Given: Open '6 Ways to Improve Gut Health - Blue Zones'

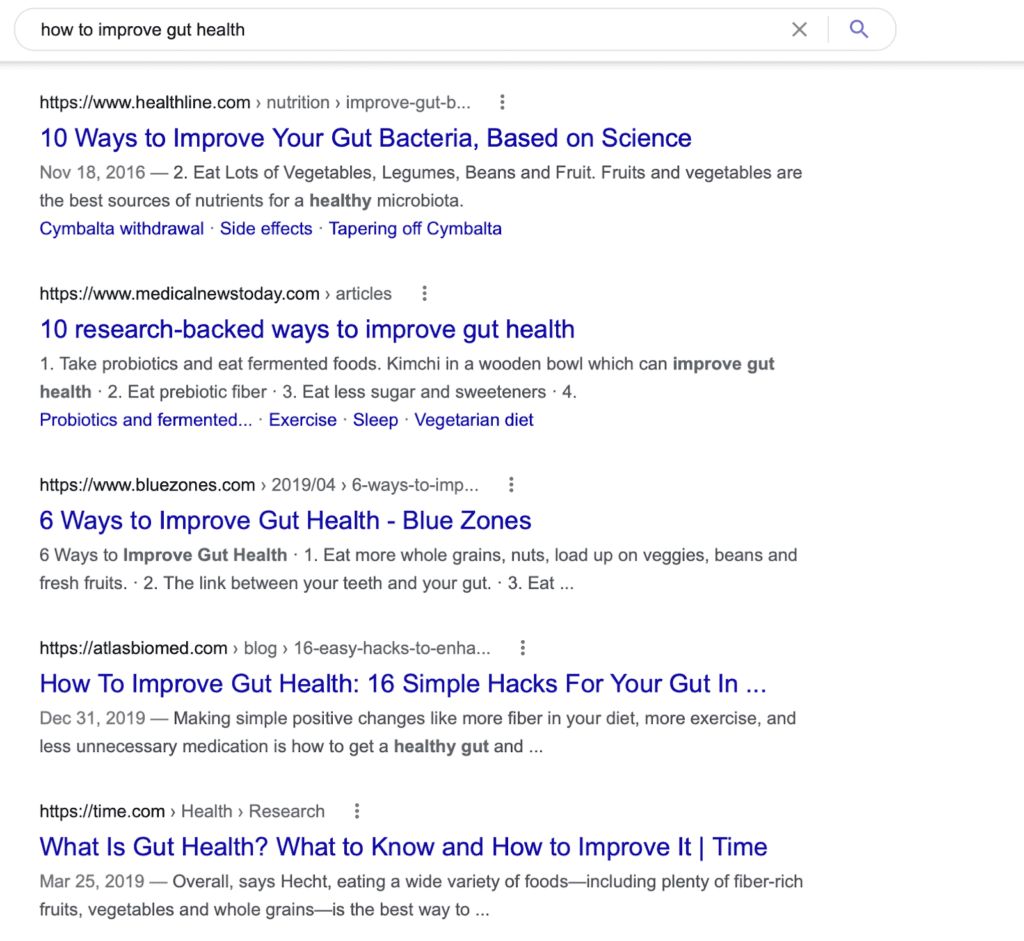Looking at the screenshot, I should (285, 520).
